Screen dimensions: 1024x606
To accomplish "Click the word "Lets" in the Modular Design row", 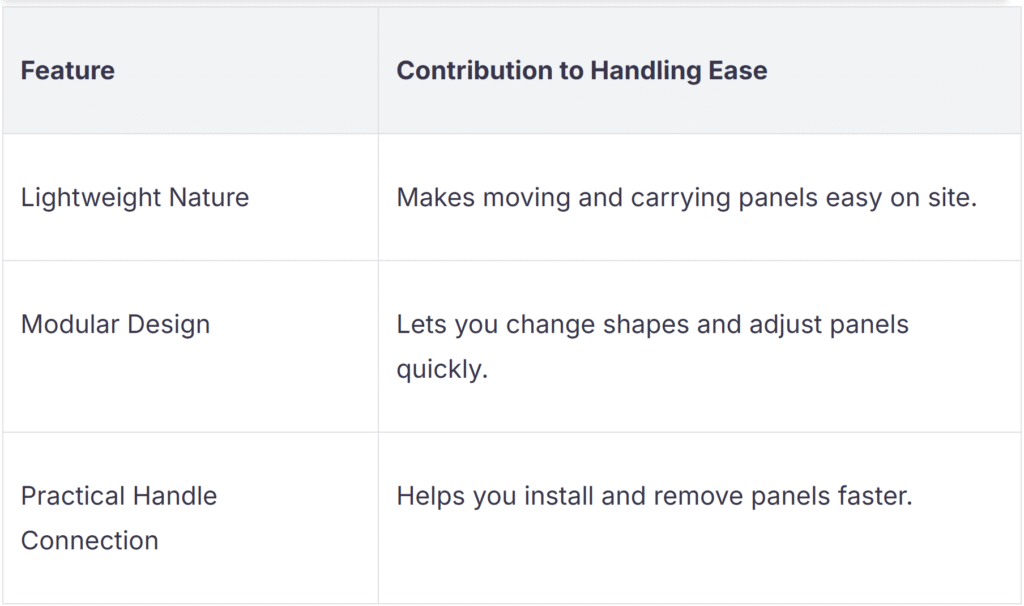I will tap(419, 325).
